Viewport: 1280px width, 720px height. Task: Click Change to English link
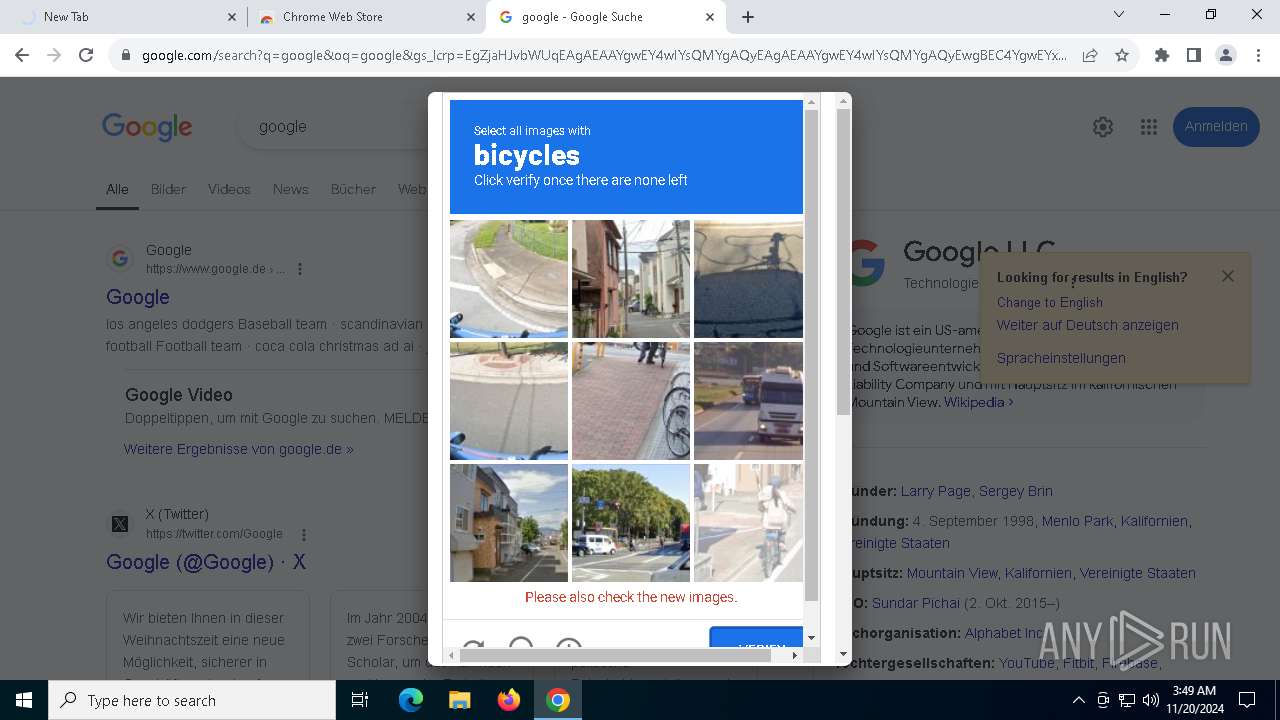(1050, 302)
